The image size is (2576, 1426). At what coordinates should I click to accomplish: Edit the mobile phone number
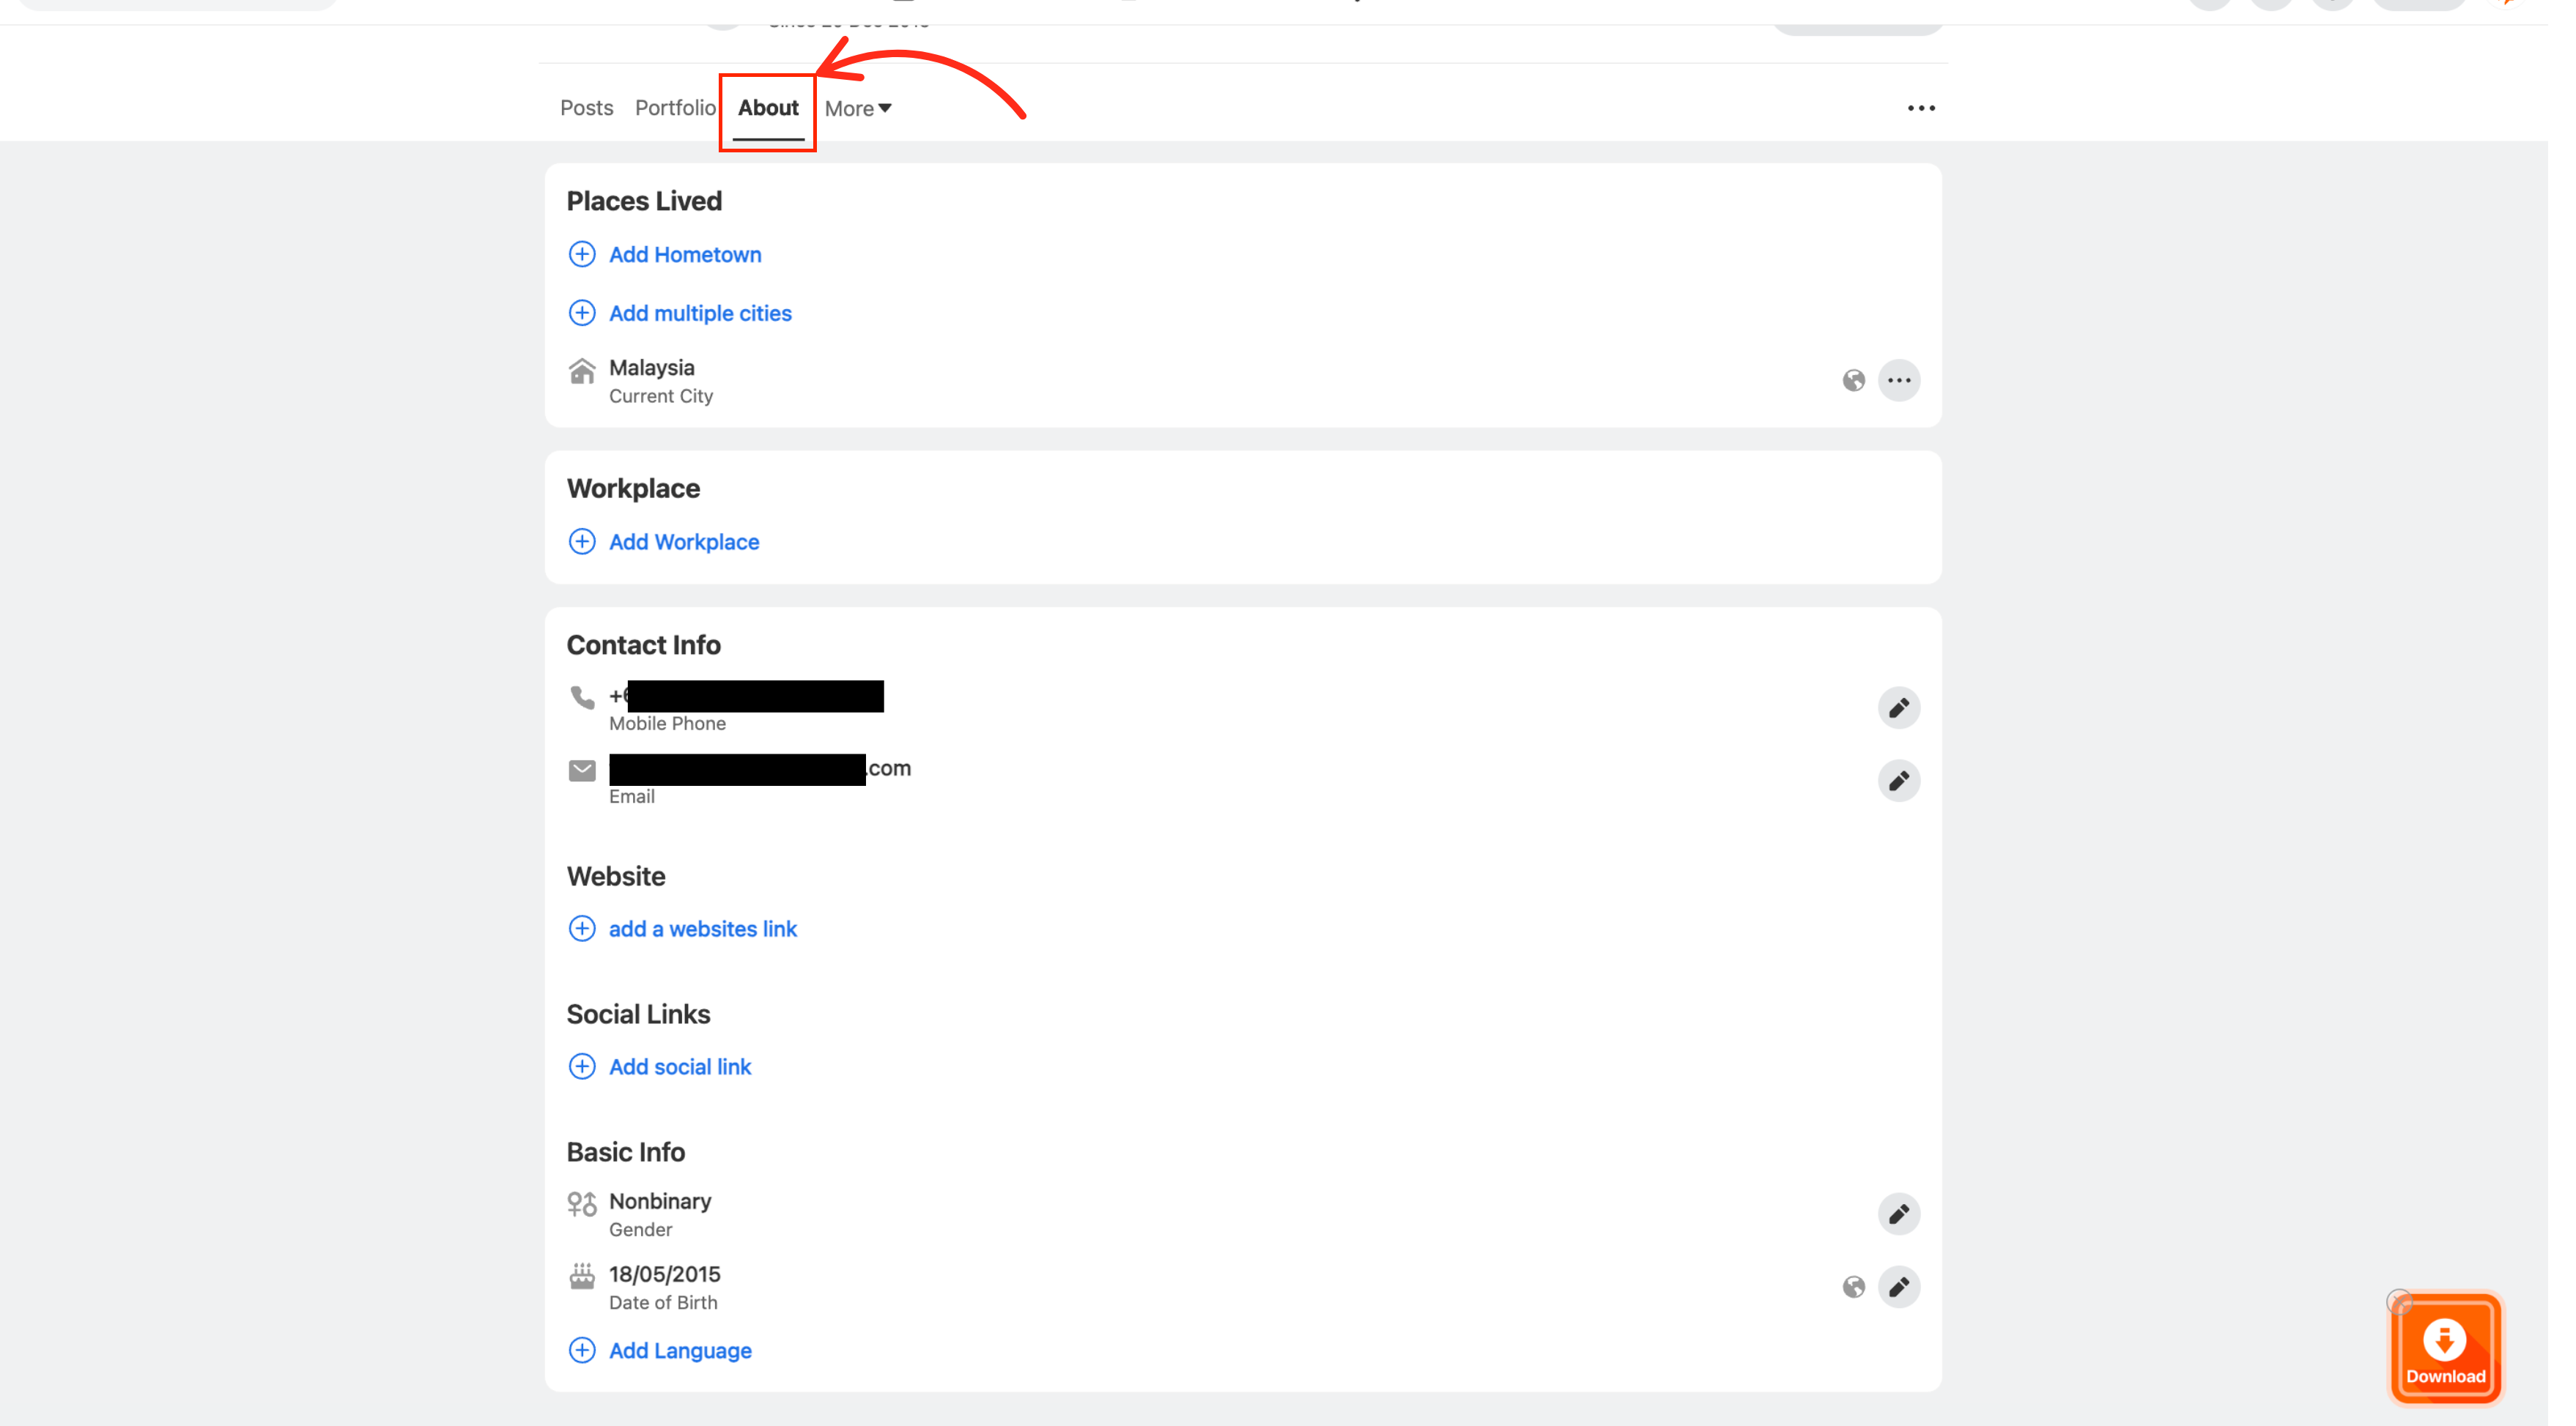coord(1899,708)
